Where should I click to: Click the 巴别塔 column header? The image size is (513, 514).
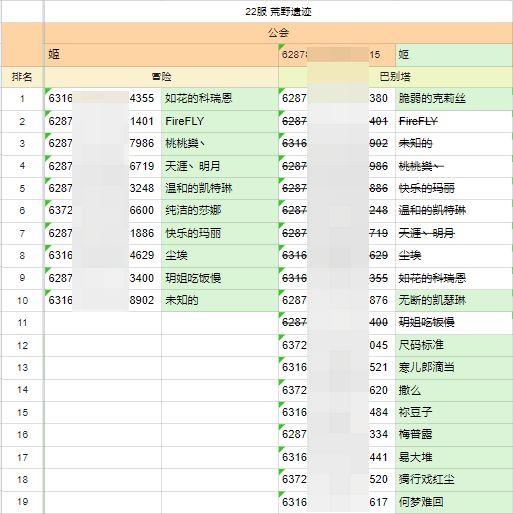point(395,77)
